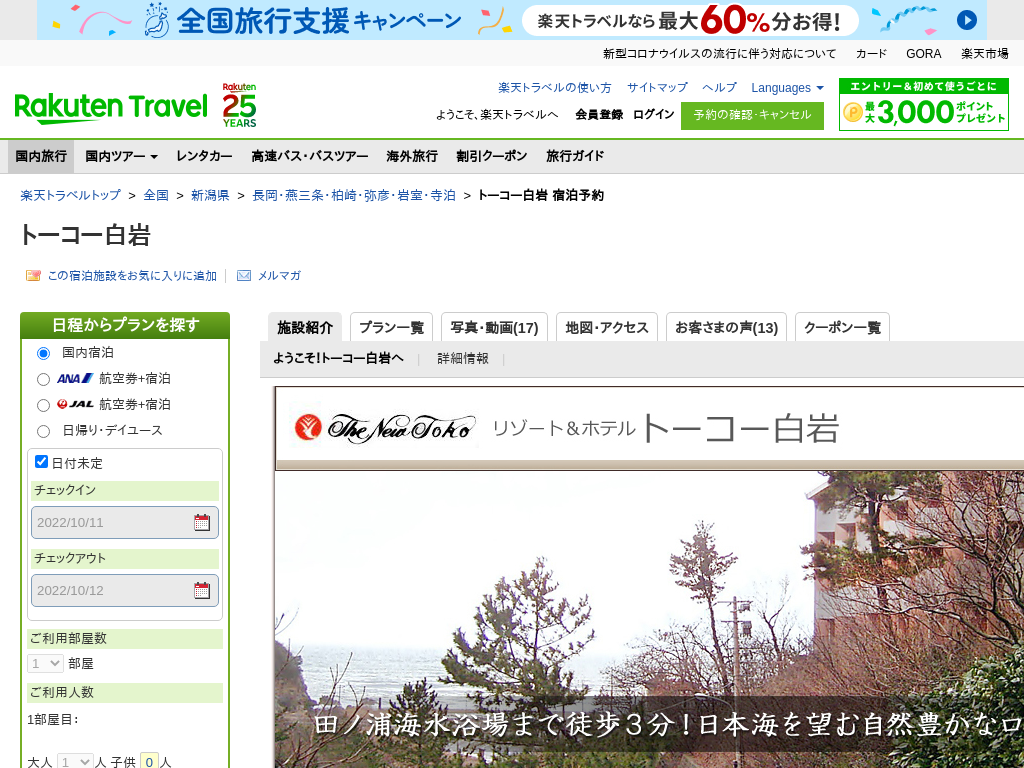Select 国内旅行 in navigation bar
Viewport: 1024px width, 768px height.
coord(41,156)
